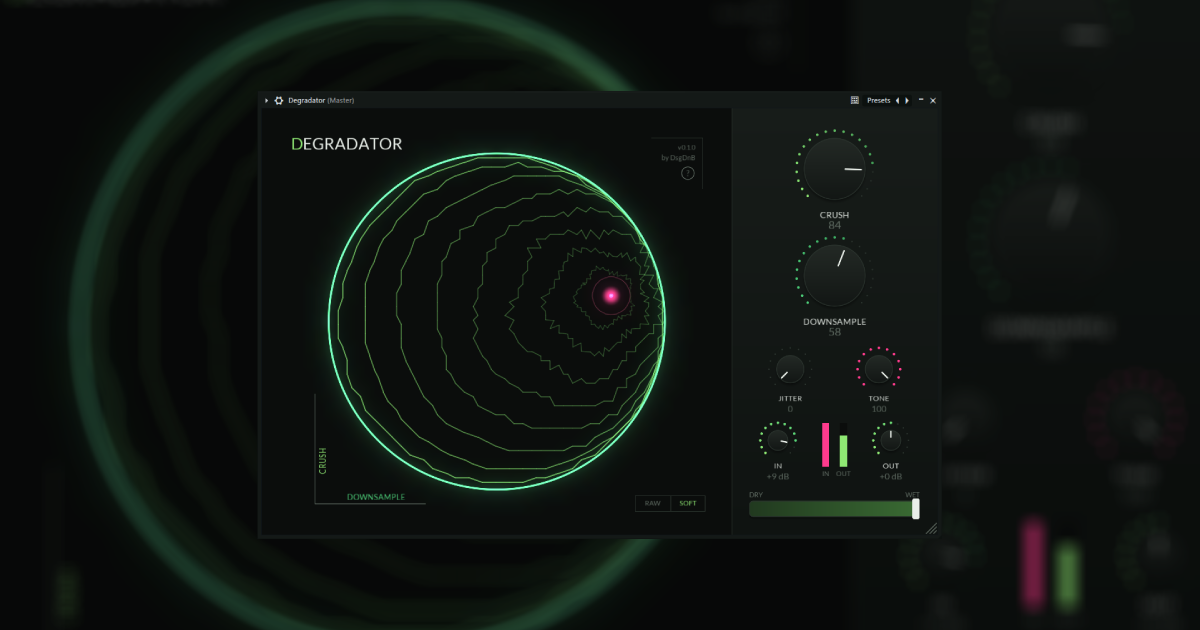This screenshot has height=630, width=1200.
Task: Click the Tone value 100
Action: (x=879, y=408)
